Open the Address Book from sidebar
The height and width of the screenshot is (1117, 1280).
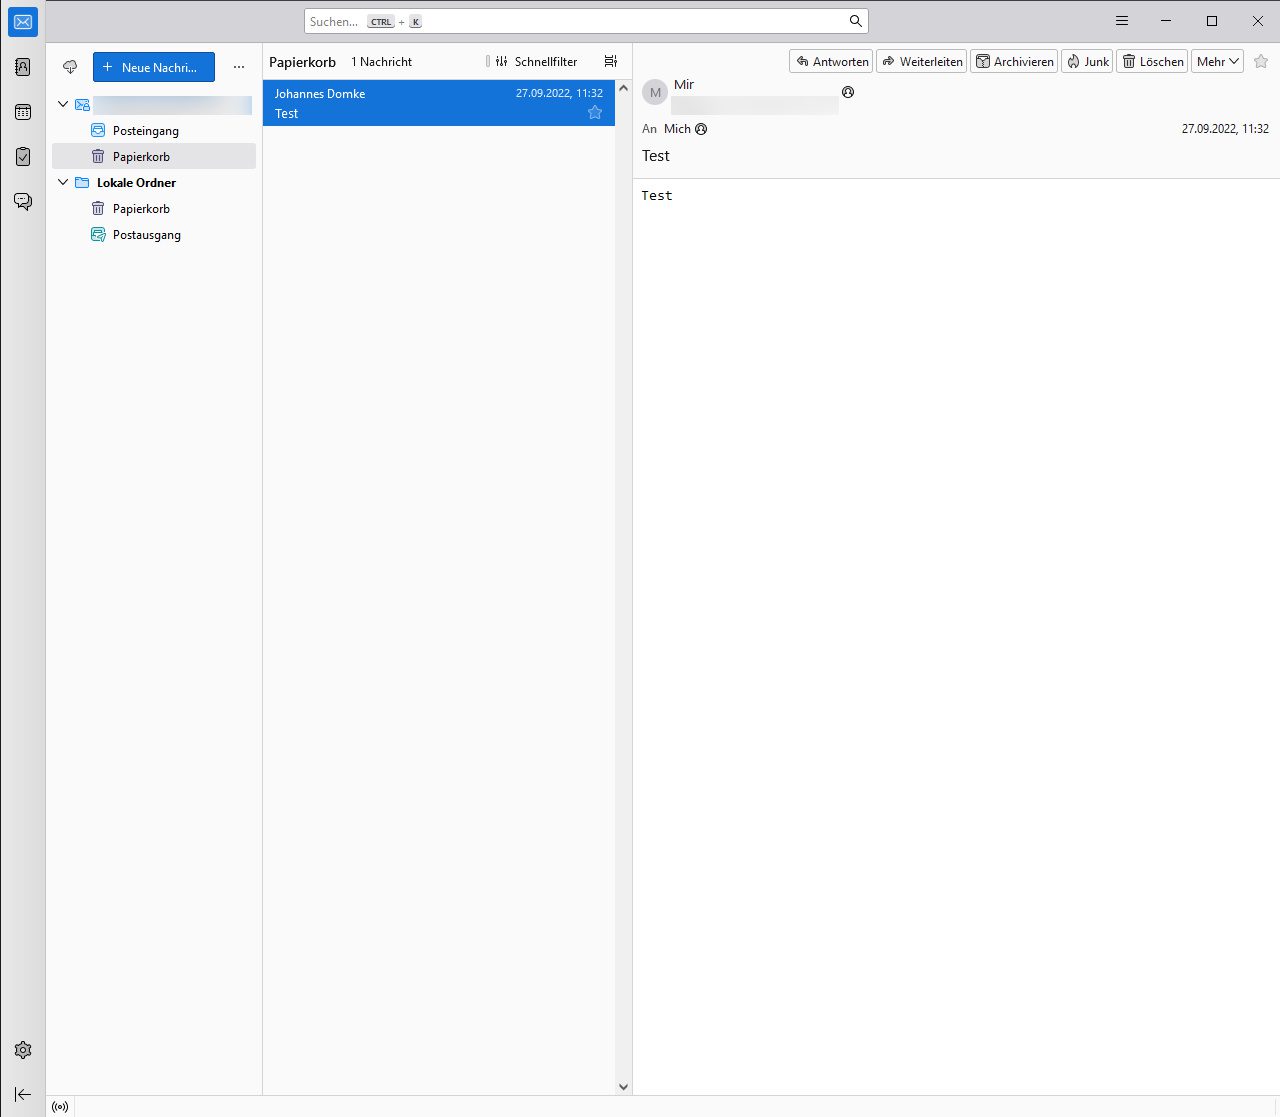coord(23,67)
